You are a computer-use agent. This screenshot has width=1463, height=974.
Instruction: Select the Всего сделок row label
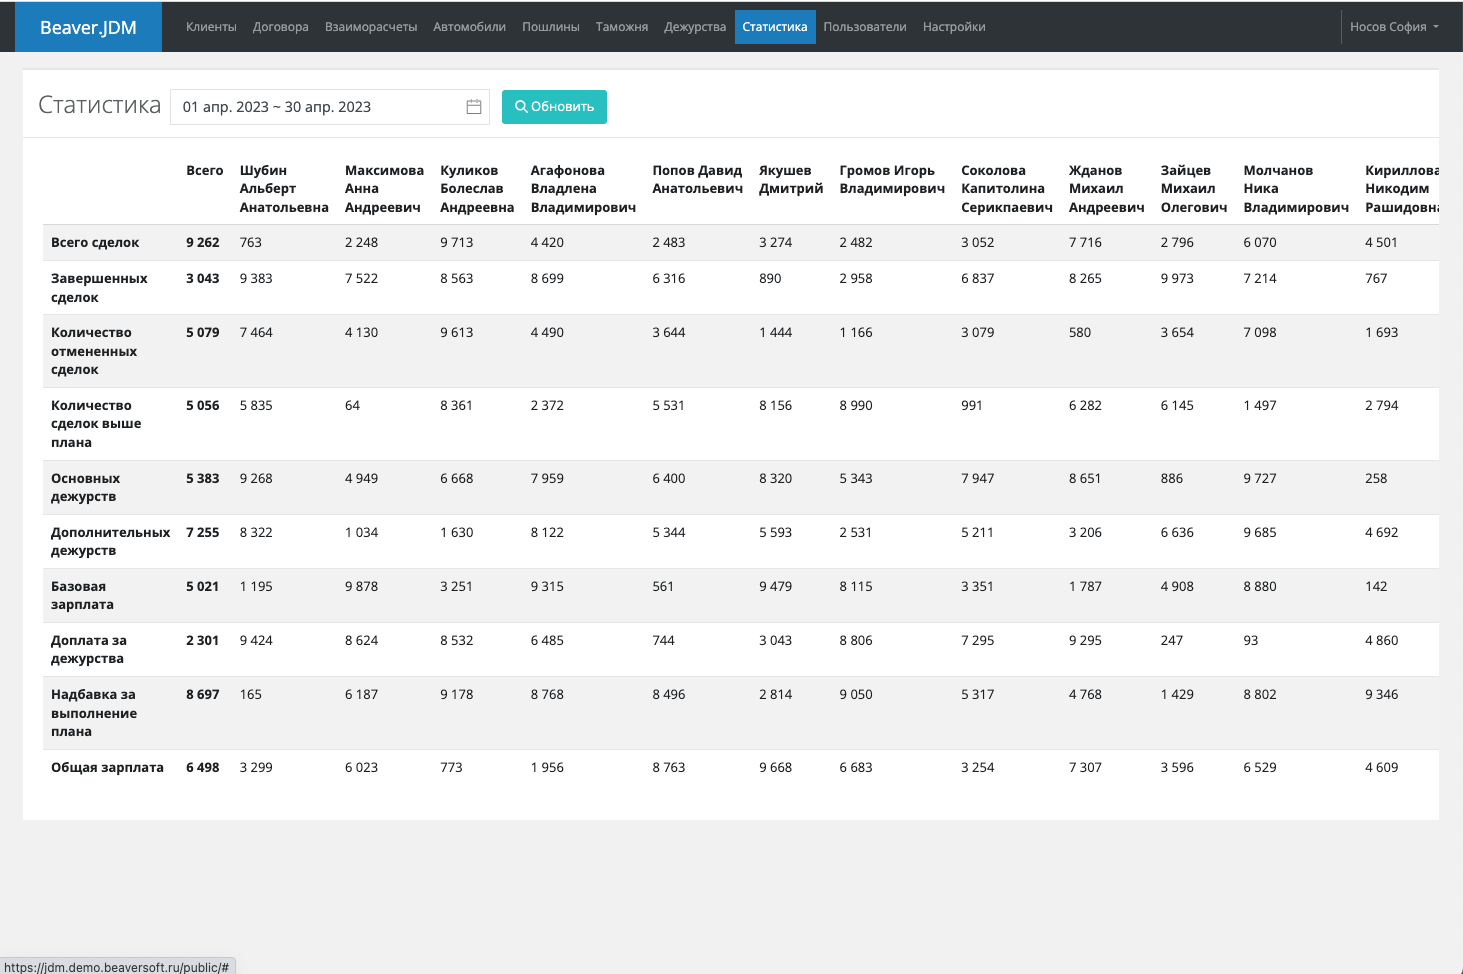[x=95, y=243]
